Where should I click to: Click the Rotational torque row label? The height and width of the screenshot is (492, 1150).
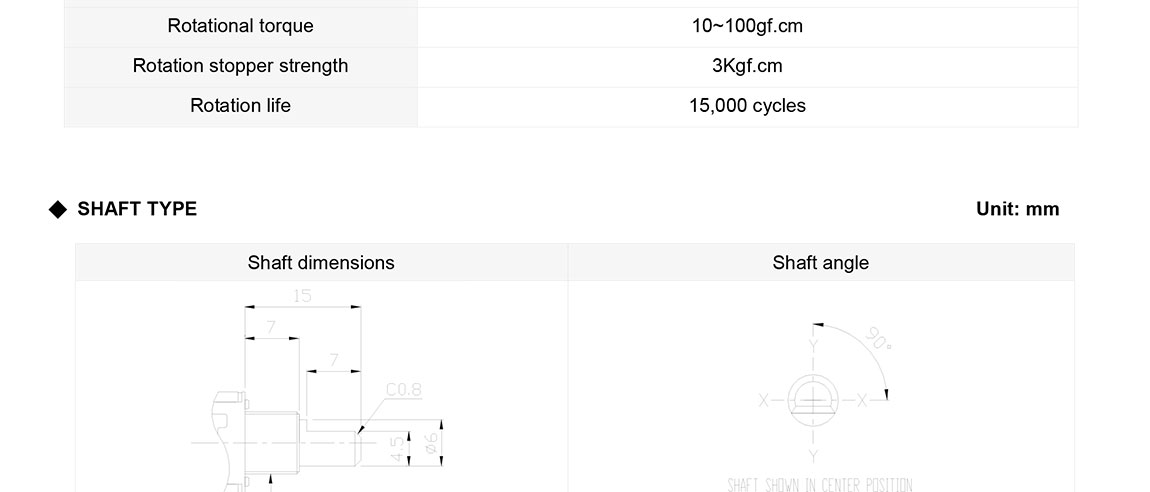click(240, 26)
